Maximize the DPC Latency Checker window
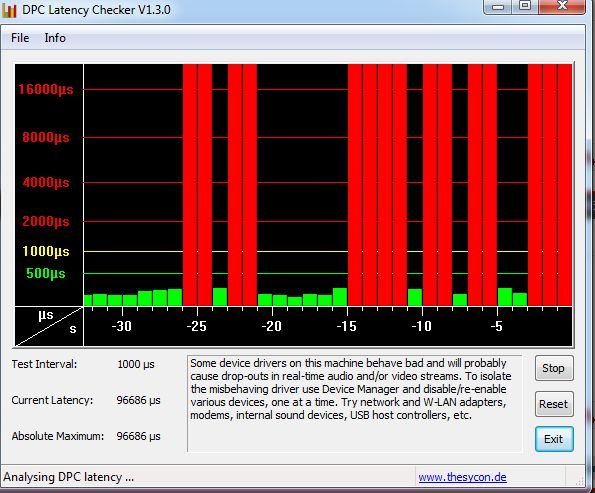This screenshot has width=595, height=493. (525, 6)
